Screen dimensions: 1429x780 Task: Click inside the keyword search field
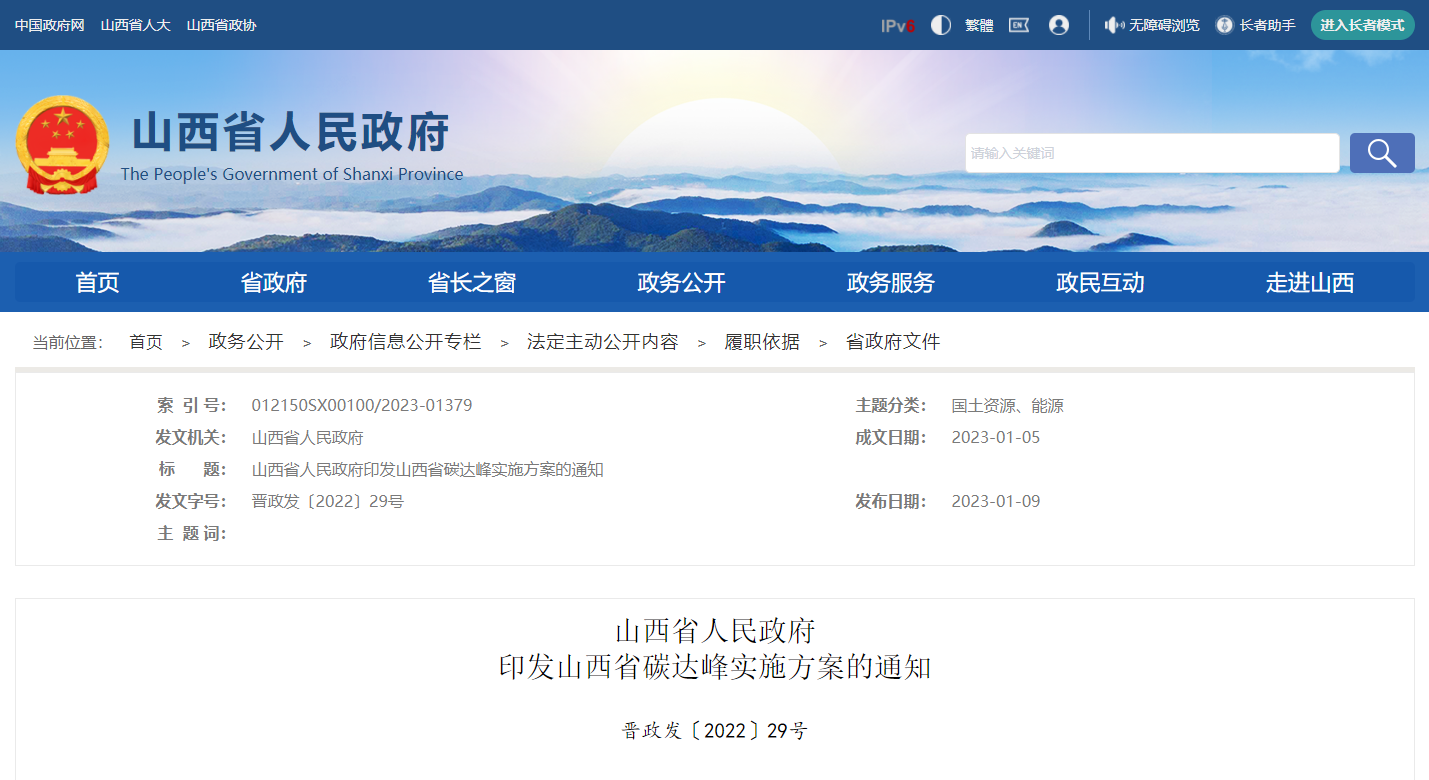(x=1150, y=152)
